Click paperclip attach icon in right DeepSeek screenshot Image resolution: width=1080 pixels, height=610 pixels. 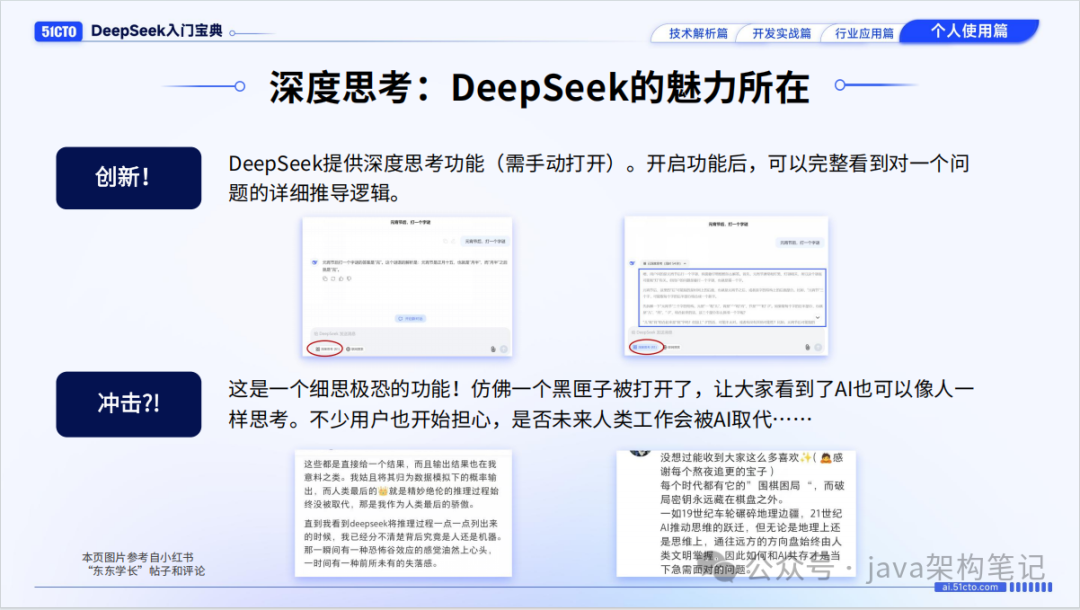[807, 347]
